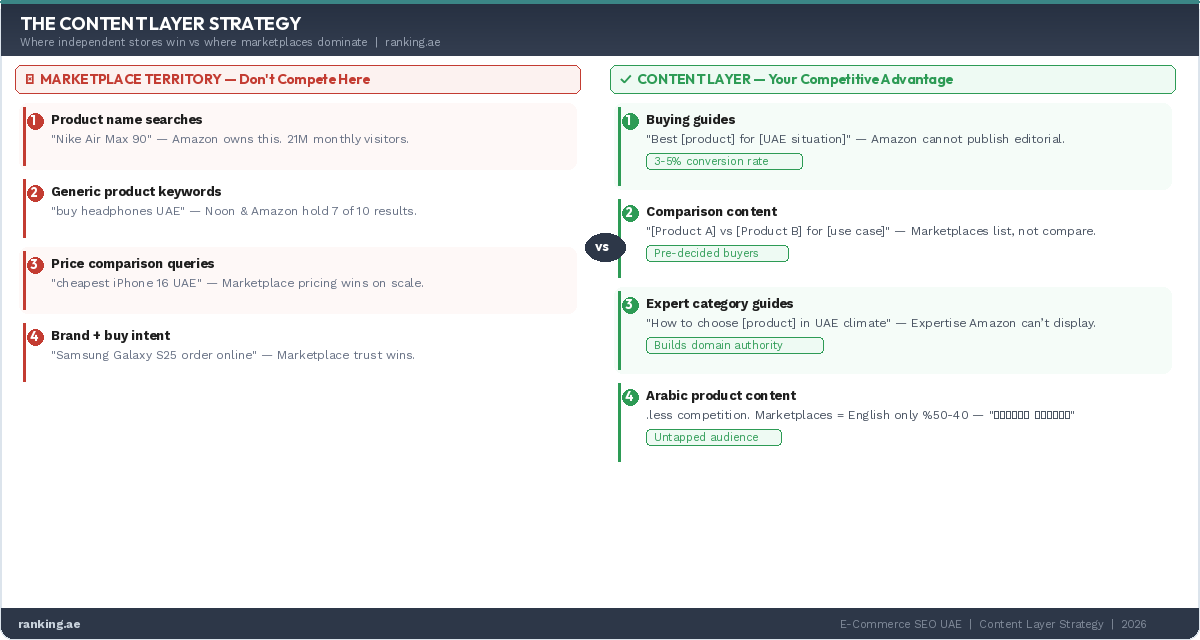Screen dimensions: 1200x640
Task: Select the "Pre-decided buyers" tag
Action: tap(717, 254)
